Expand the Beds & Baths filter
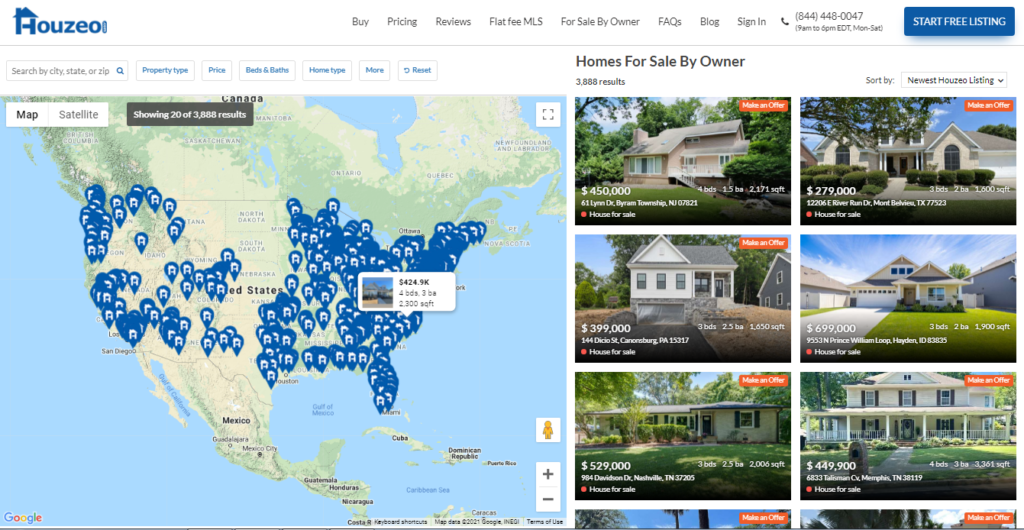The height and width of the screenshot is (530, 1024). (267, 70)
